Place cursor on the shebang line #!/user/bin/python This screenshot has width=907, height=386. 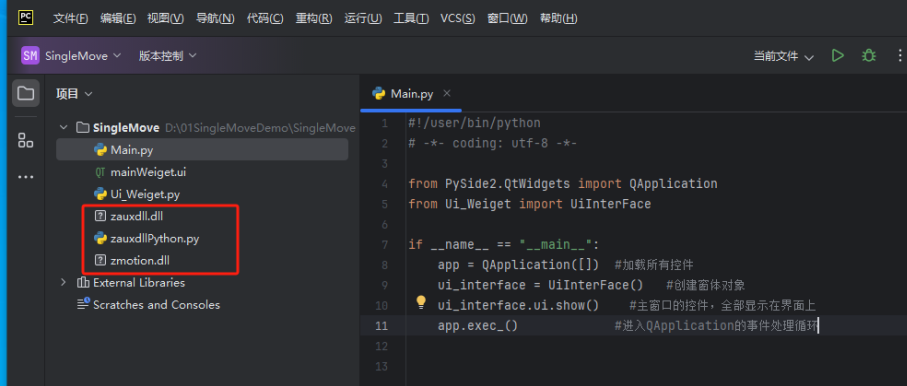pyautogui.click(x=474, y=123)
